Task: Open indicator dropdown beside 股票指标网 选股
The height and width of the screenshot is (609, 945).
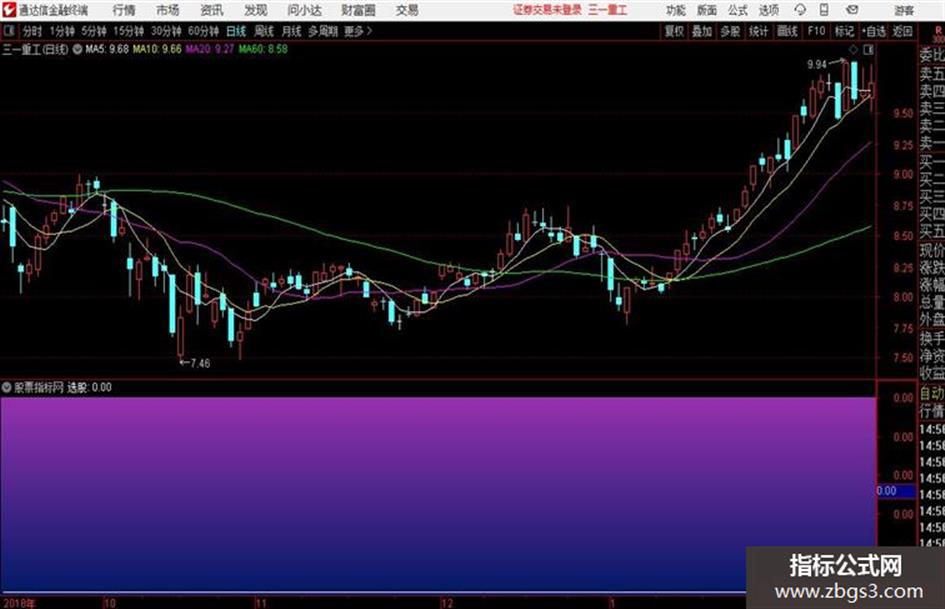Action: click(7, 388)
